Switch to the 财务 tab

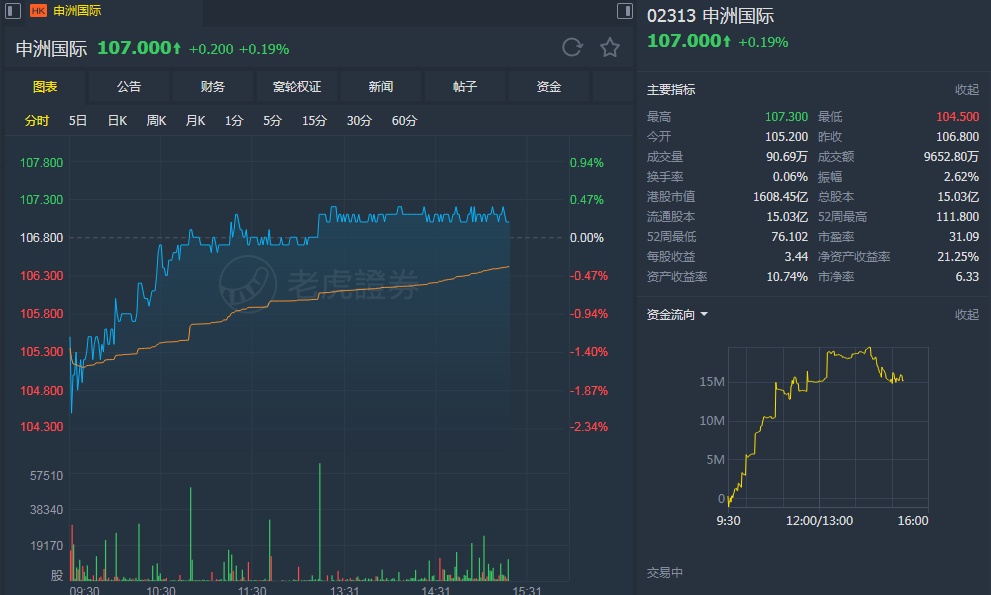[x=213, y=87]
